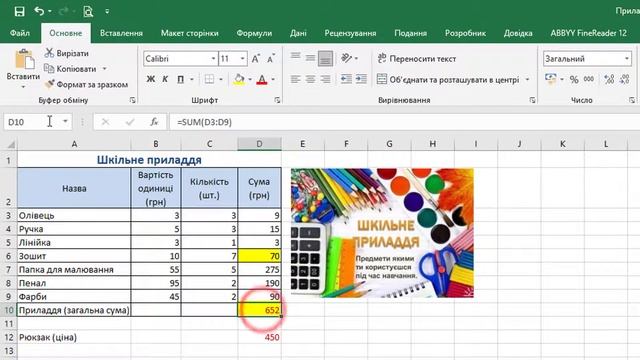This screenshot has height=360, width=640.
Task: Open the Файл tab
Action: pyautogui.click(x=20, y=33)
